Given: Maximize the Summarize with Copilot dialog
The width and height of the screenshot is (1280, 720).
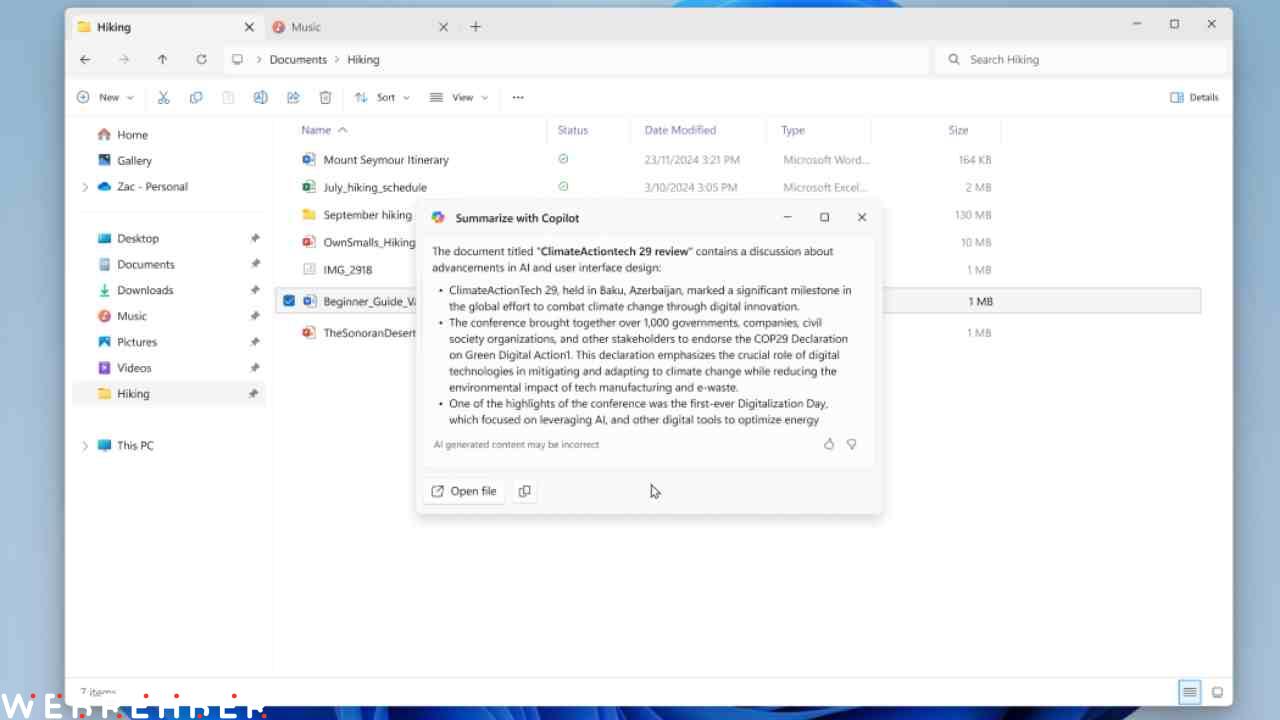Looking at the screenshot, I should point(825,217).
